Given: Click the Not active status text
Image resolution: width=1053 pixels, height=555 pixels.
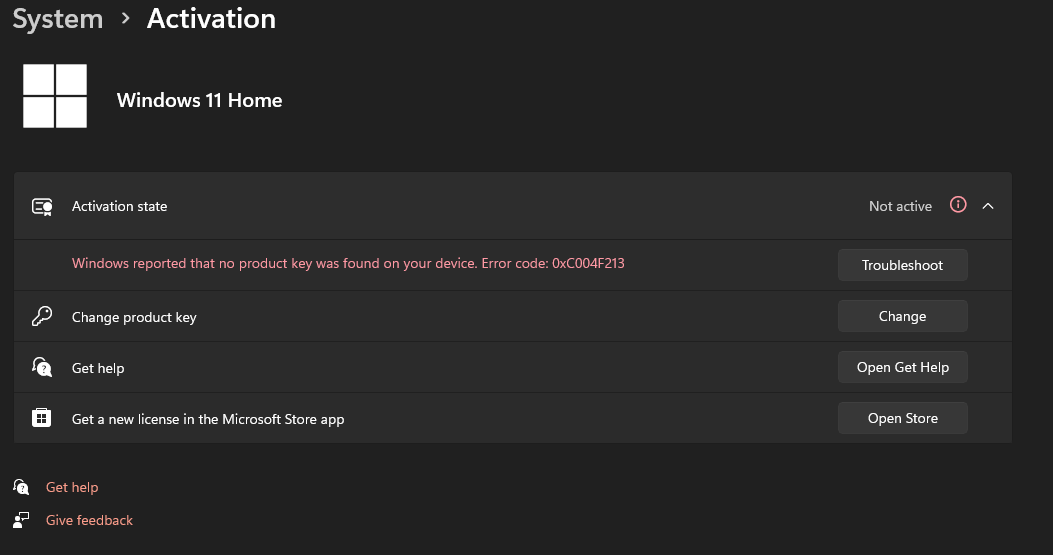Looking at the screenshot, I should [900, 206].
